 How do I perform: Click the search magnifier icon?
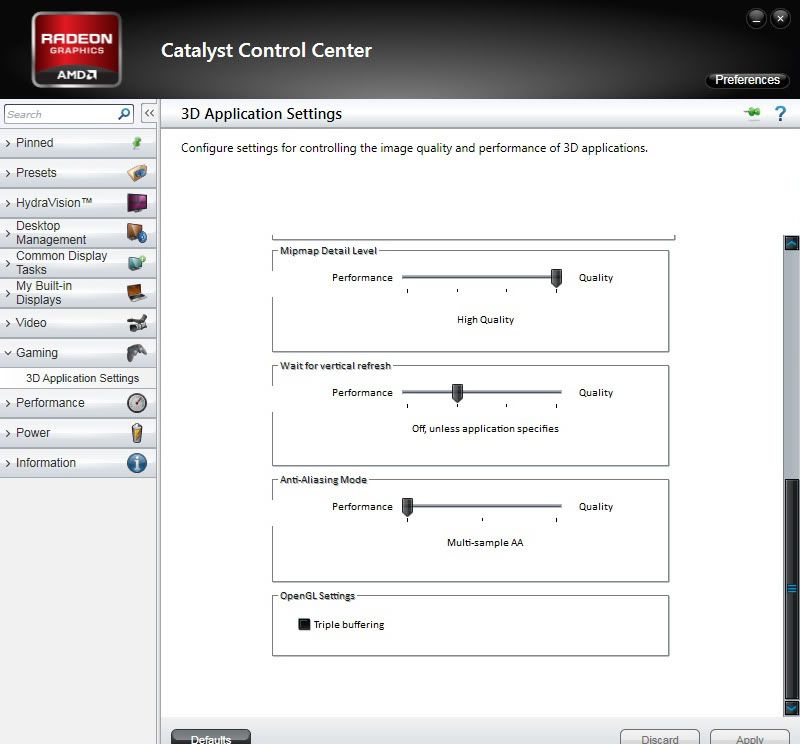(x=124, y=114)
